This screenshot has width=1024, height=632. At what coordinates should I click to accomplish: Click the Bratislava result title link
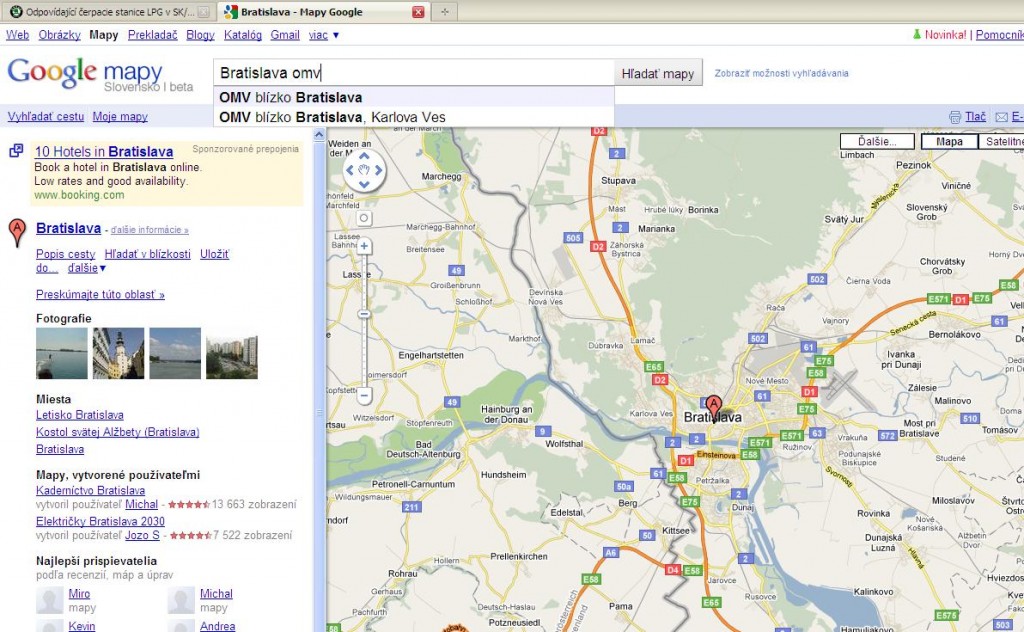click(x=69, y=229)
